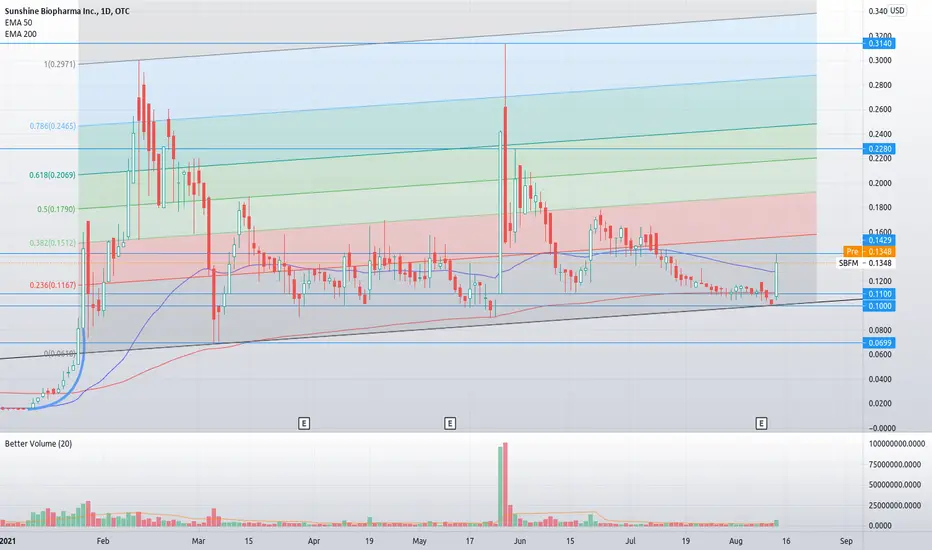This screenshot has width=932, height=550.
Task: Select the Better Volume (20) indicator legend
Action: point(39,444)
